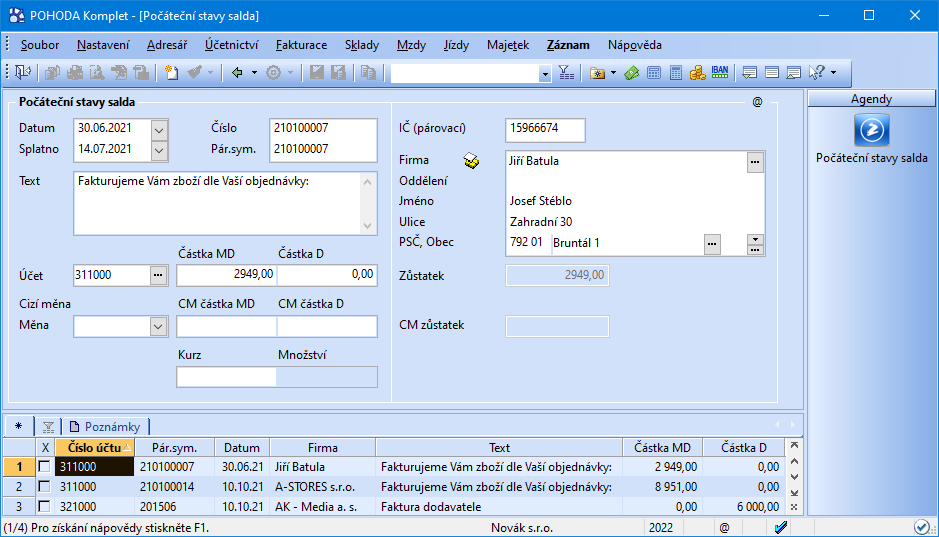The height and width of the screenshot is (537, 939).
Task: Click the address book icon beside Firma
Action: click(471, 160)
